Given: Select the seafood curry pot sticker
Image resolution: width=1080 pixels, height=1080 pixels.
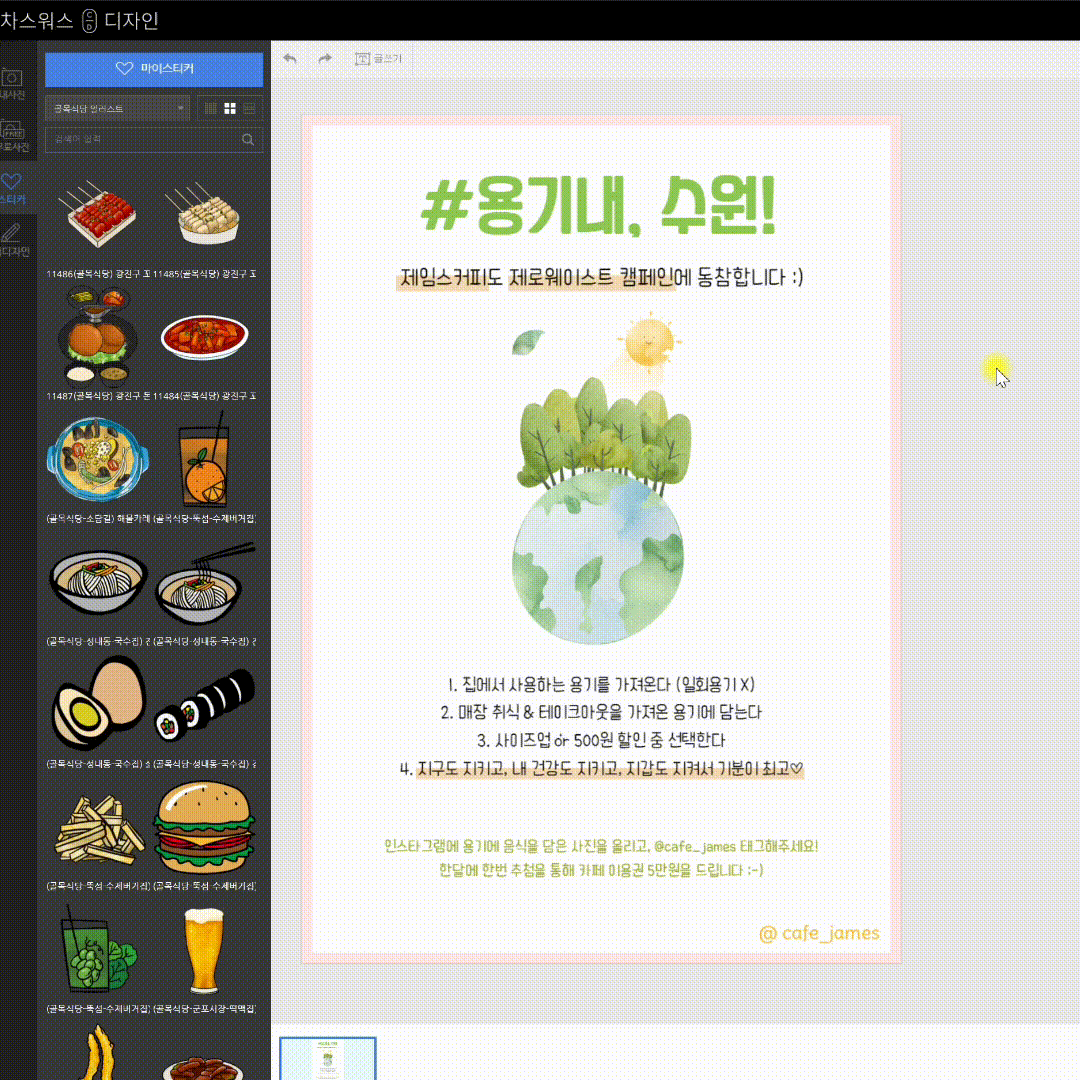Looking at the screenshot, I should pos(98,459).
